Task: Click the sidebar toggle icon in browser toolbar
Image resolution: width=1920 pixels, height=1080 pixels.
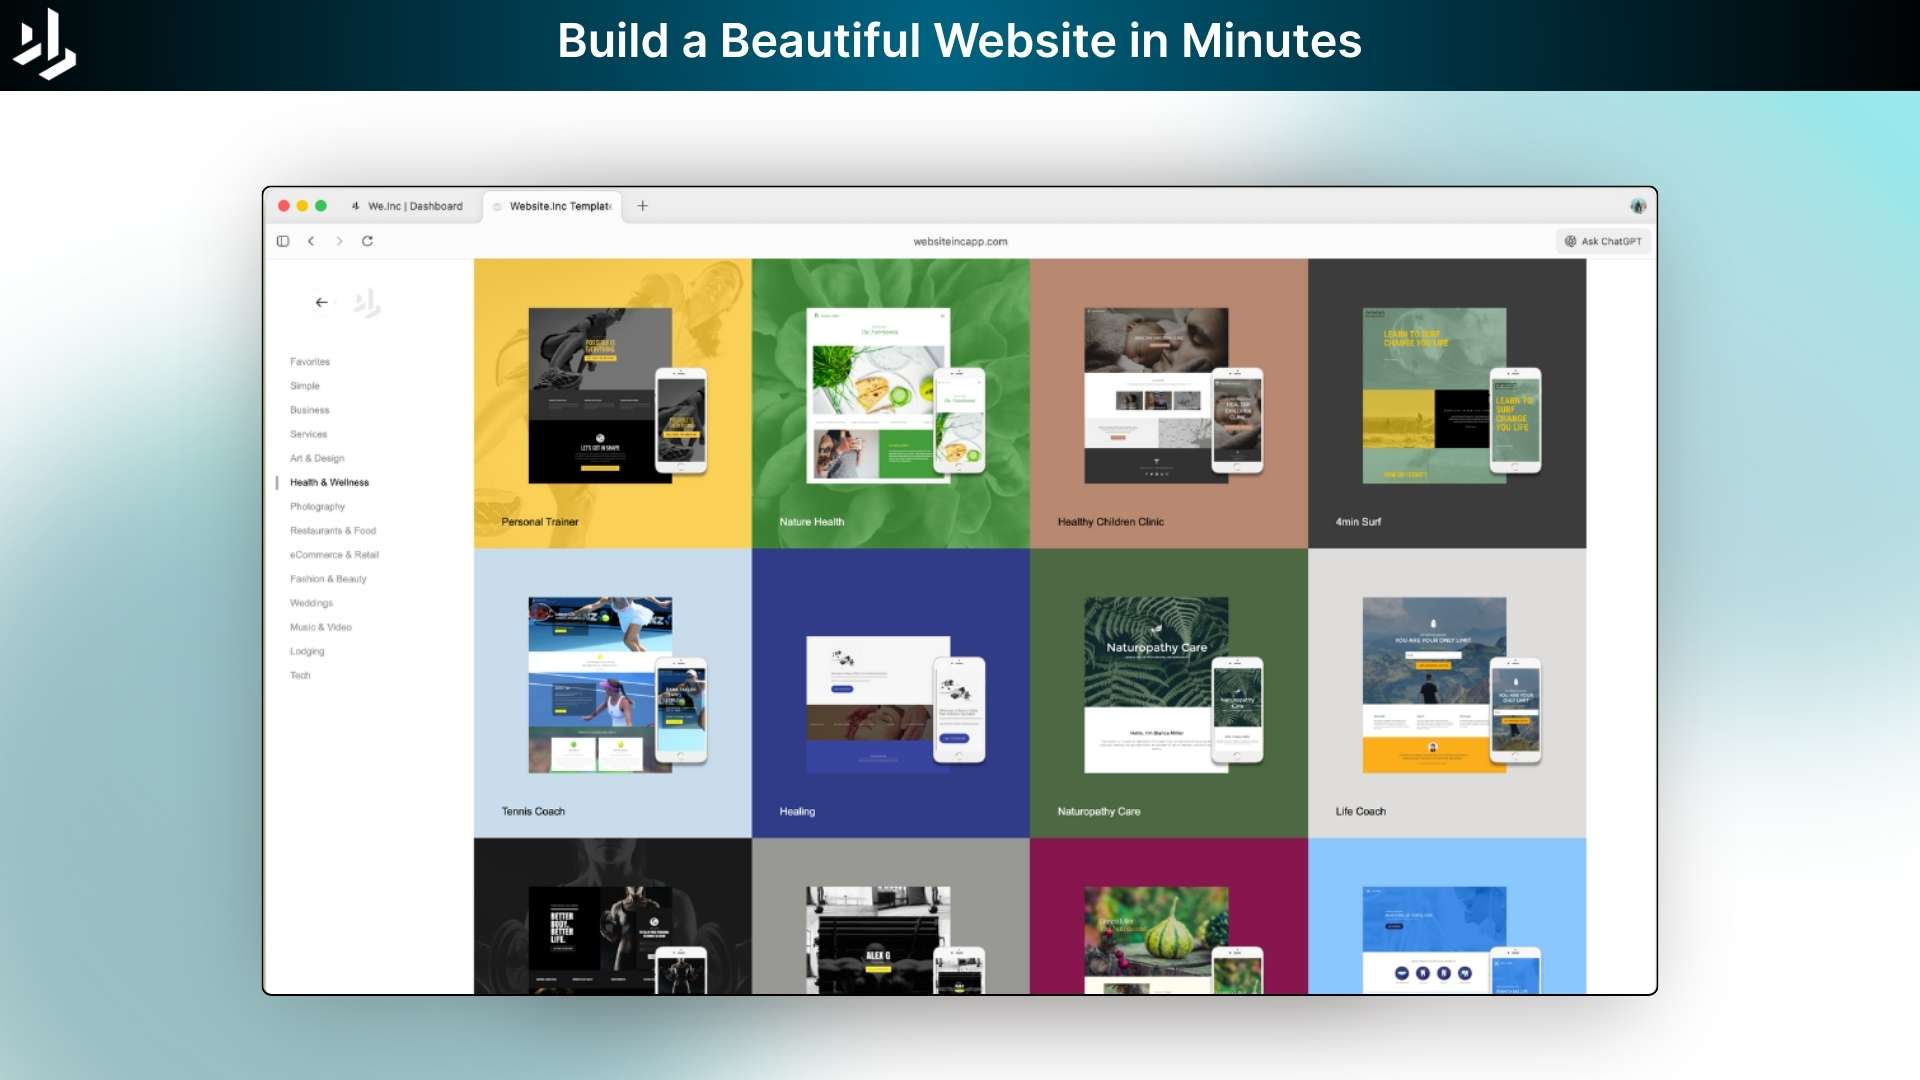Action: (283, 241)
